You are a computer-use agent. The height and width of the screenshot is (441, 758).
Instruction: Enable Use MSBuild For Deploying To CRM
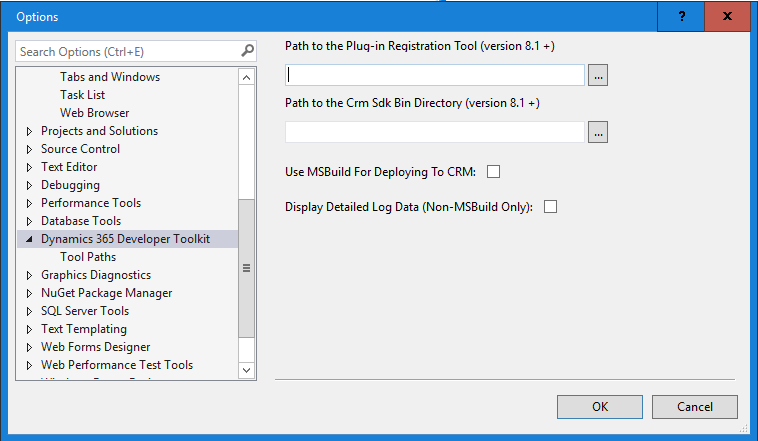tap(494, 172)
